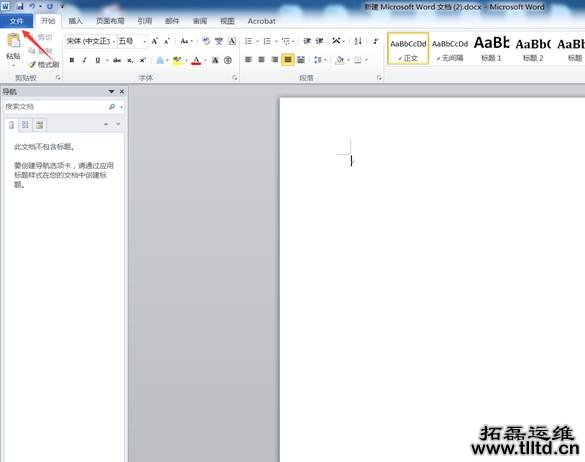Screen dimensions: 585x462
Task: Click the Text Effects (glowing A) icon
Action: click(x=160, y=60)
